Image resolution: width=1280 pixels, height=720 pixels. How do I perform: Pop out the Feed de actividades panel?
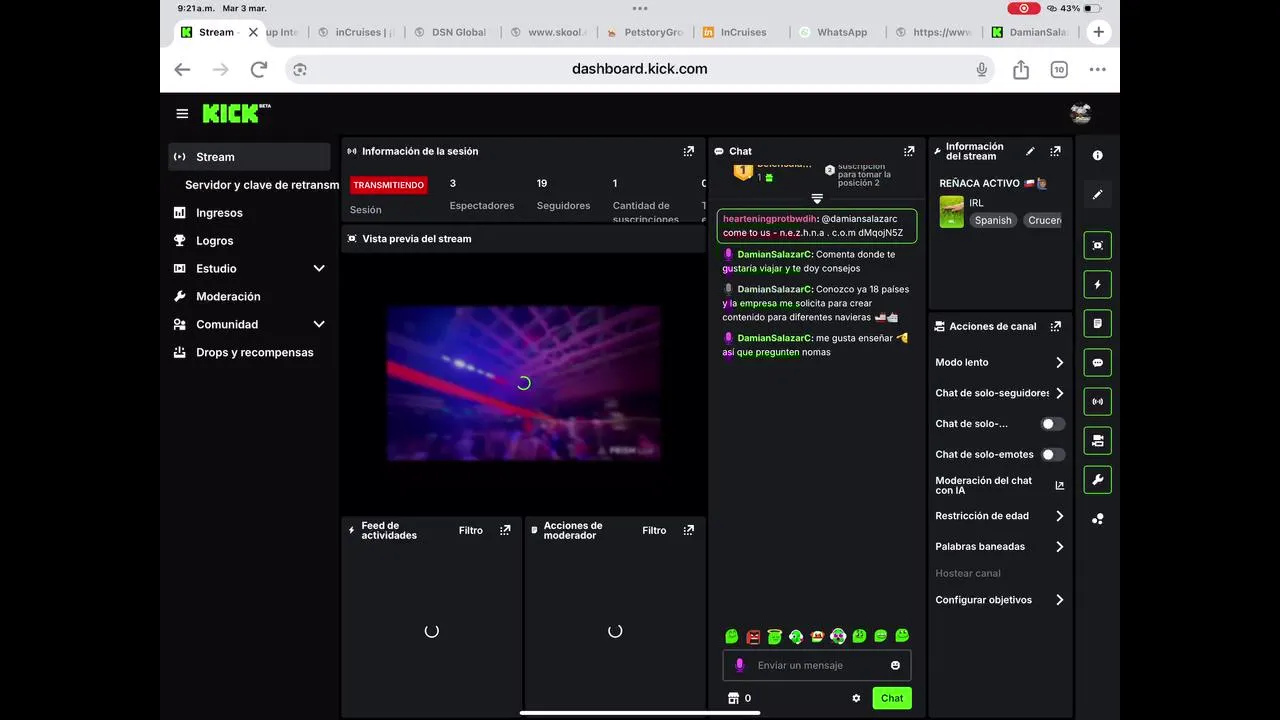505,531
